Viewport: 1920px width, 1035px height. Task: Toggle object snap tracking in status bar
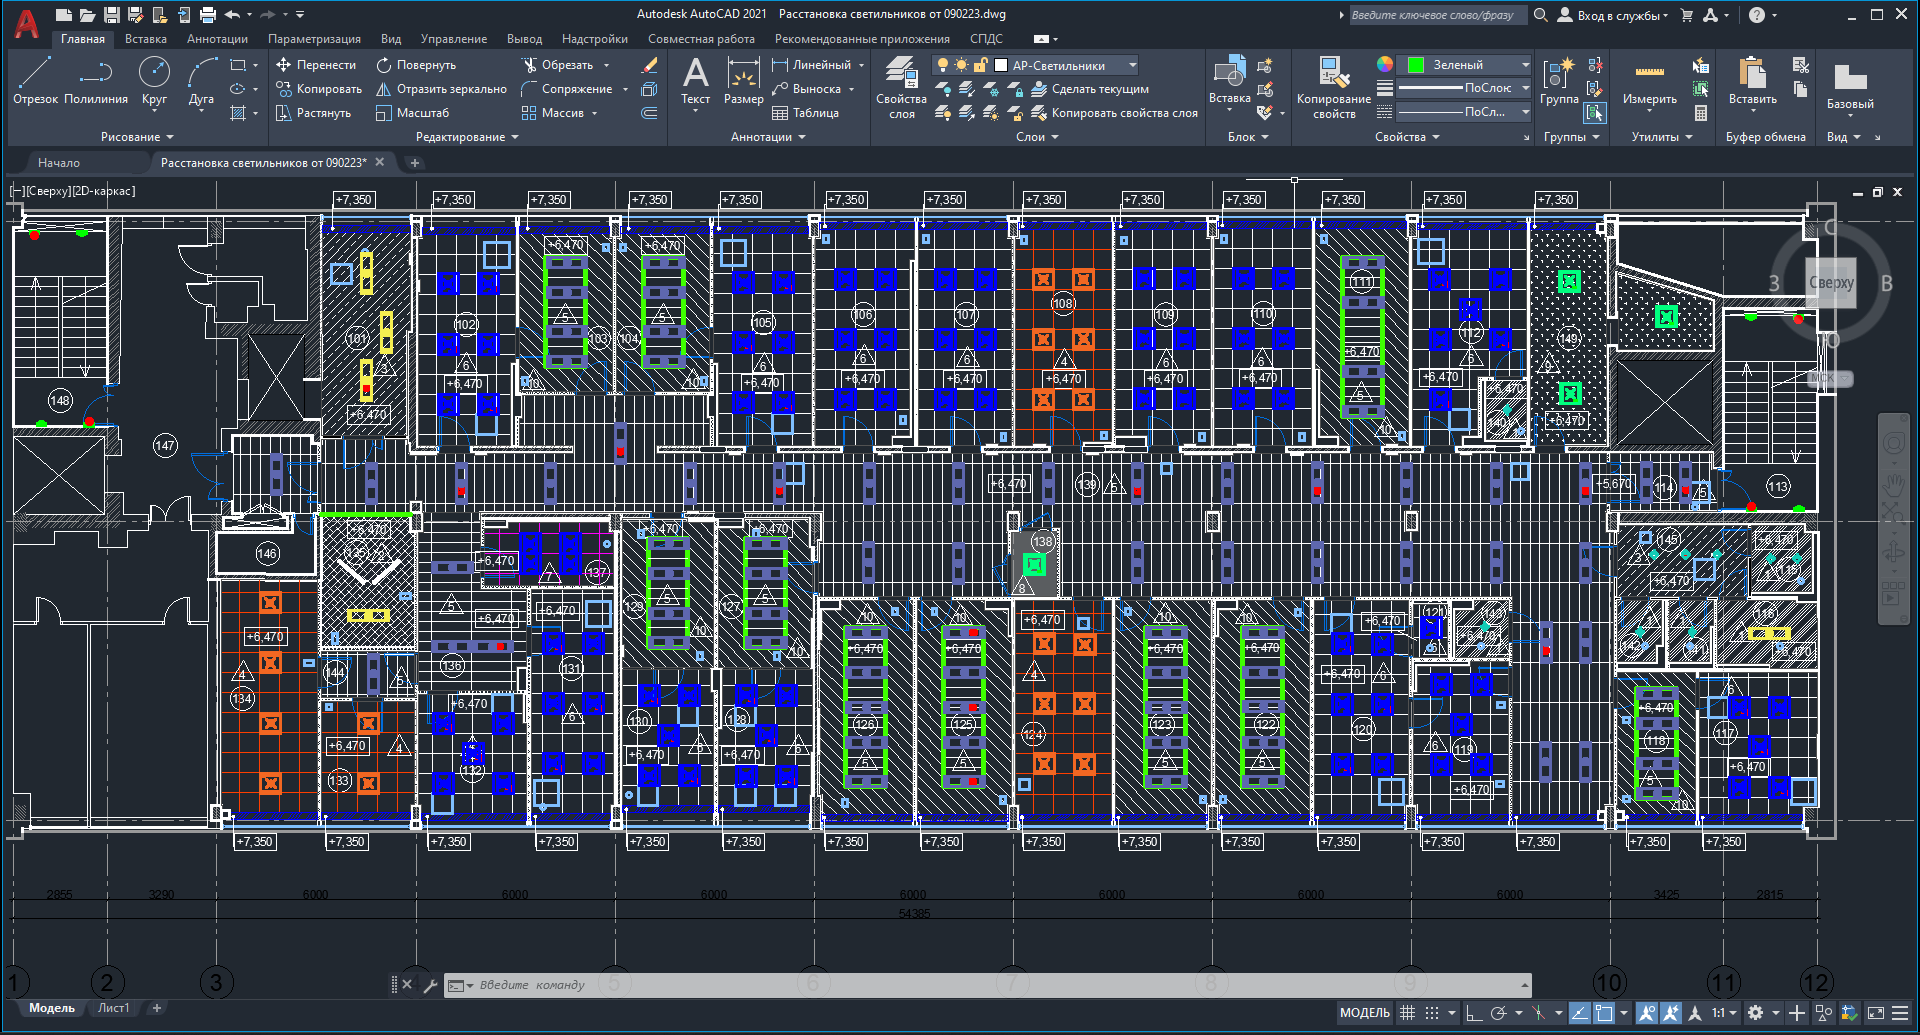pos(1580,1013)
